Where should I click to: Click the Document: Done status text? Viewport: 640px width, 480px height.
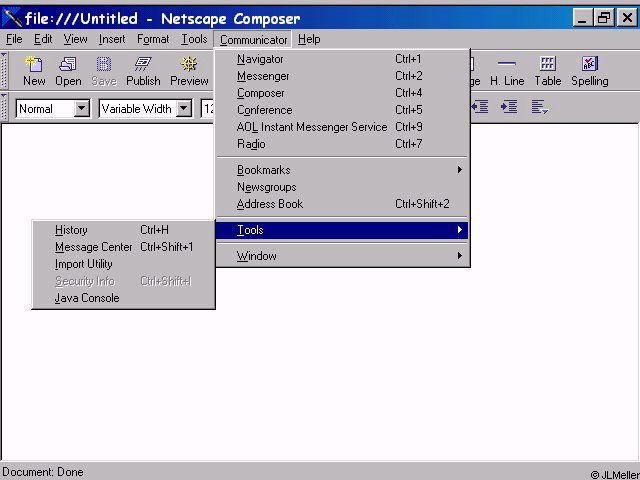(43, 472)
